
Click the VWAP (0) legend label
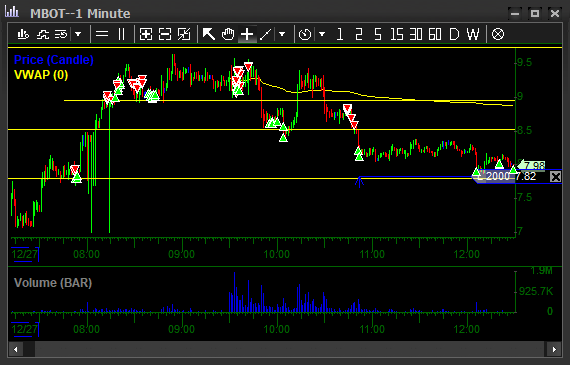coord(41,75)
